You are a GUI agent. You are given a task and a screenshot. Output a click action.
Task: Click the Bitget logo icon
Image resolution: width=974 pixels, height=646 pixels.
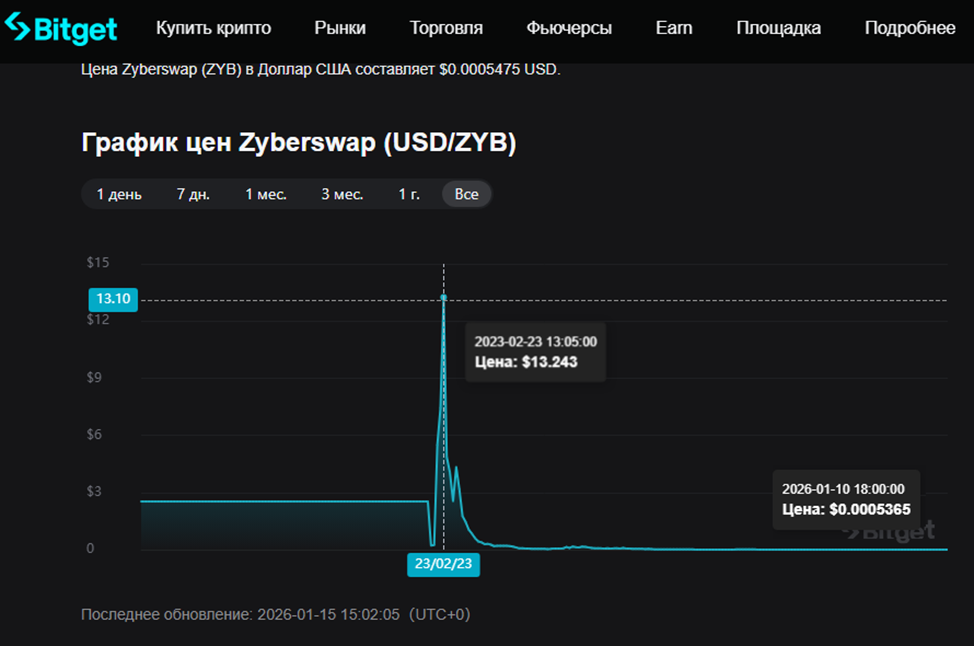[x=17, y=28]
